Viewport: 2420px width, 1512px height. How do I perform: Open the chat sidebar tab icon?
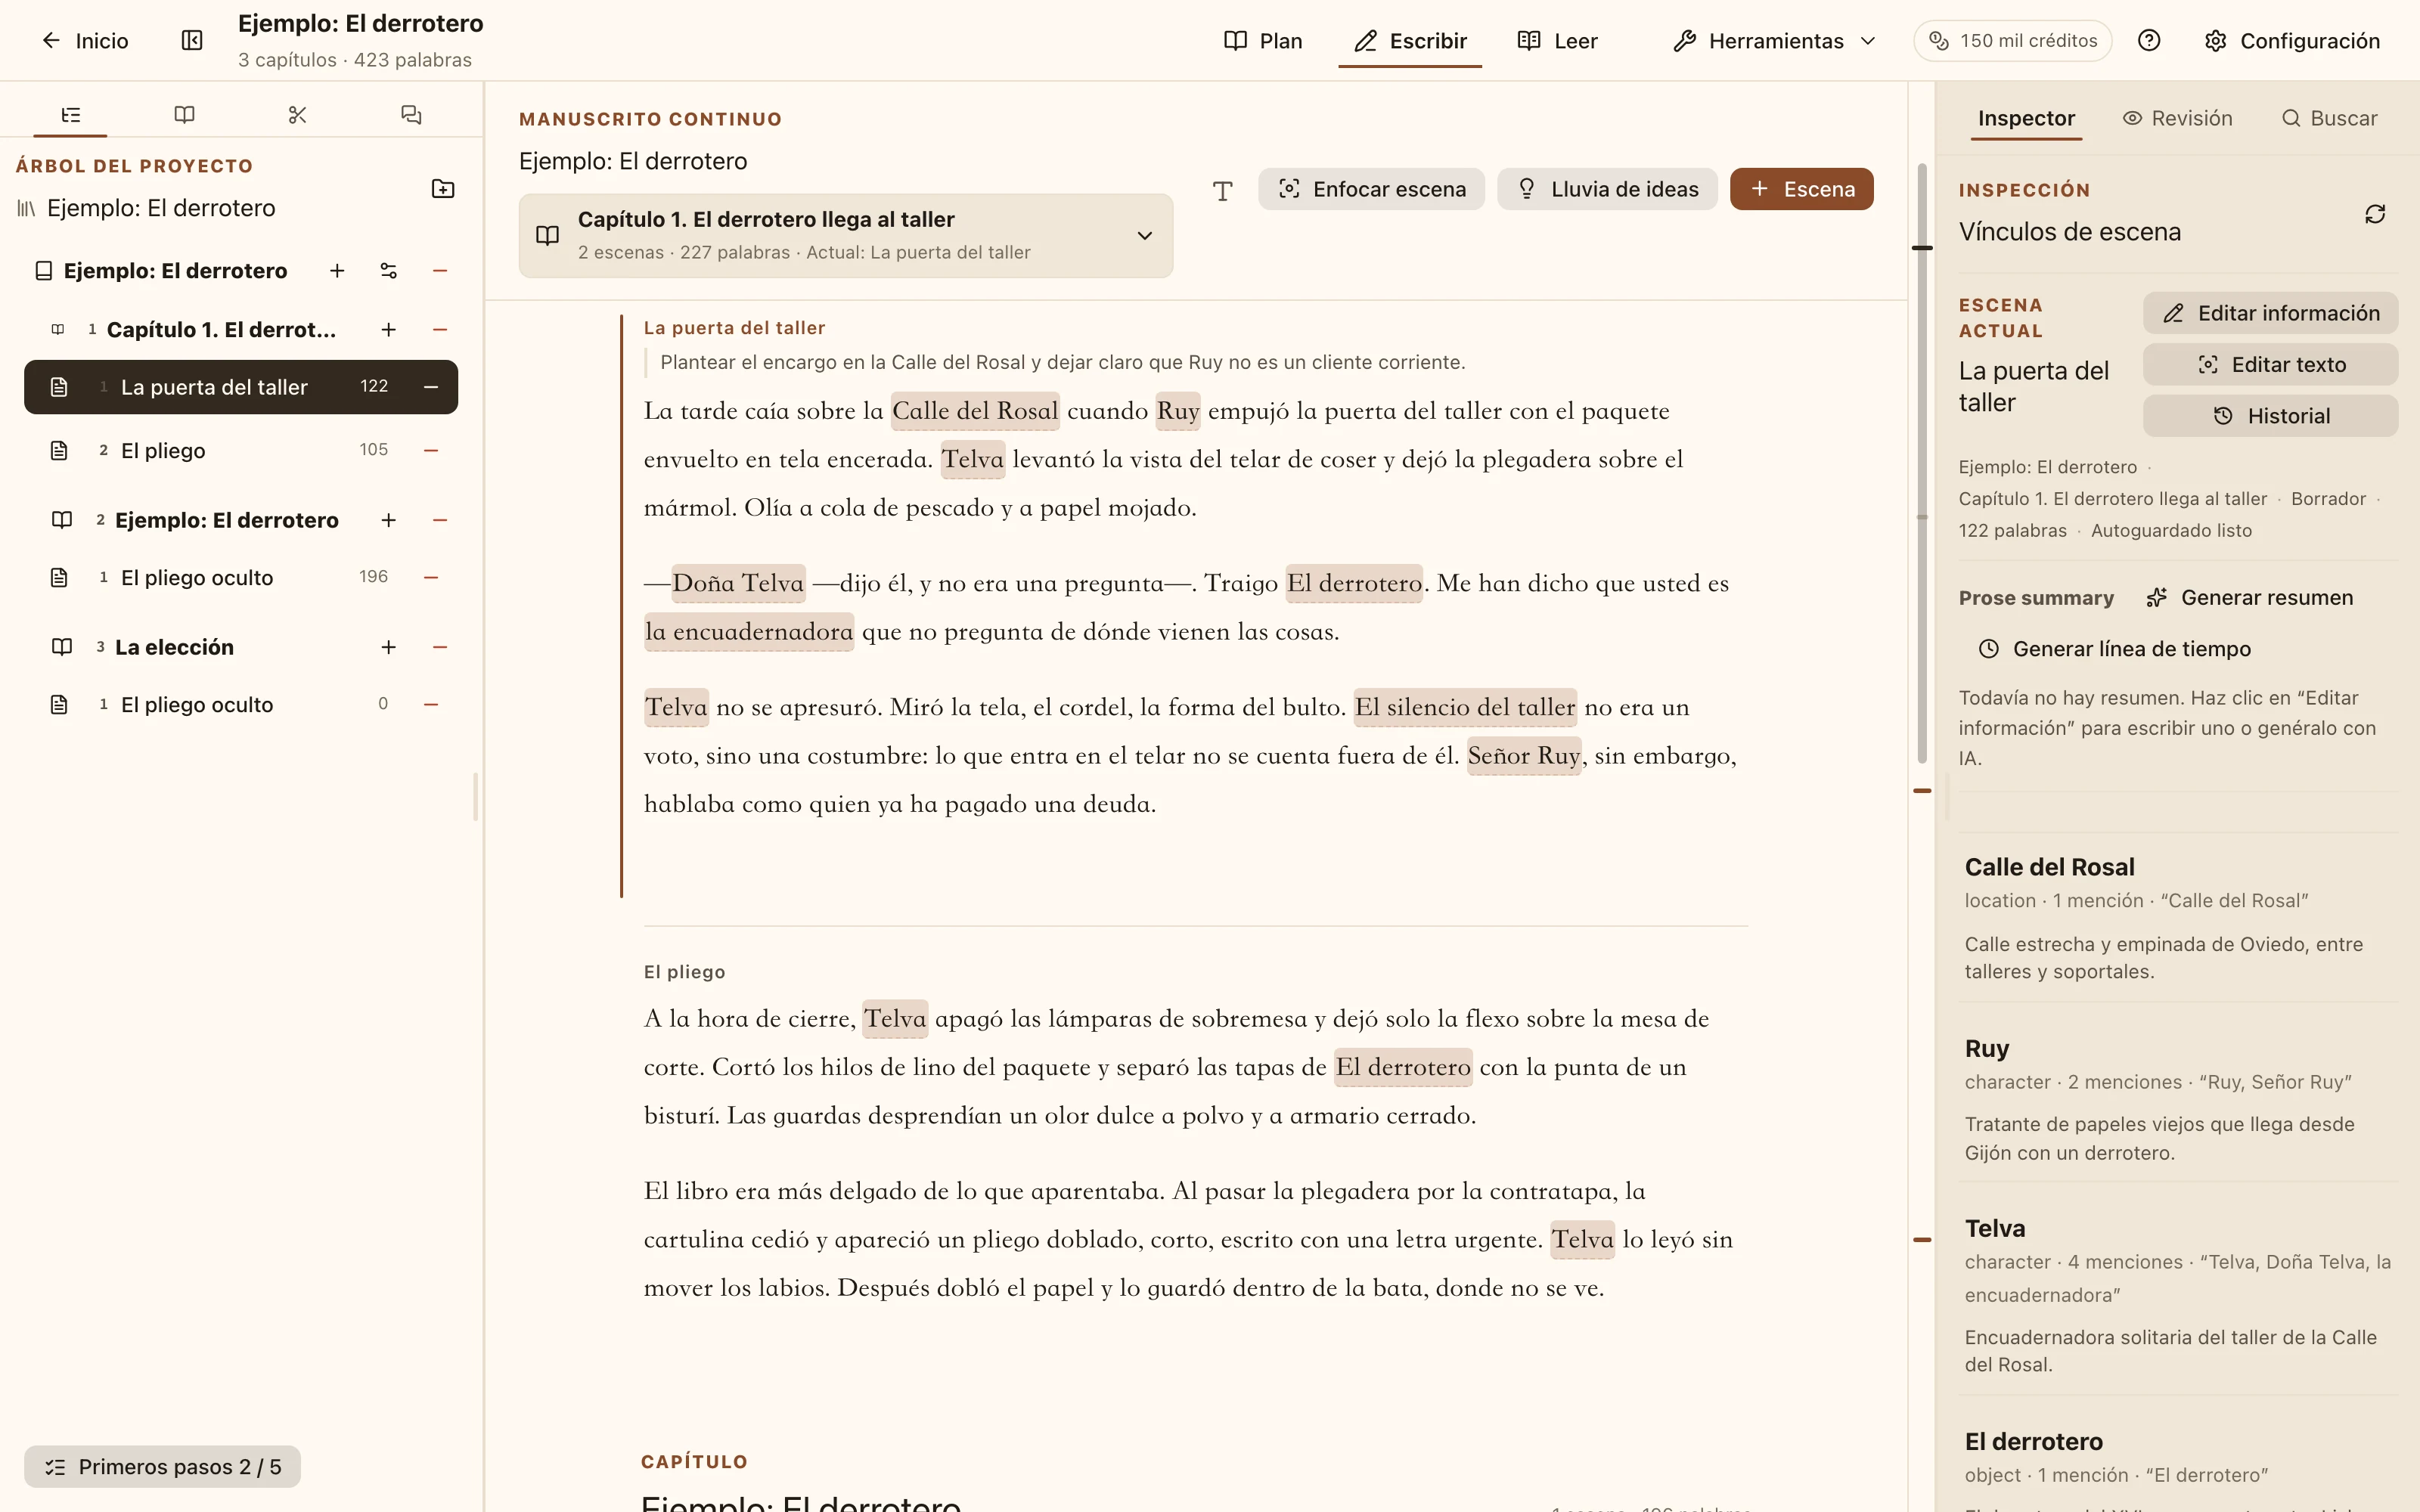411,115
